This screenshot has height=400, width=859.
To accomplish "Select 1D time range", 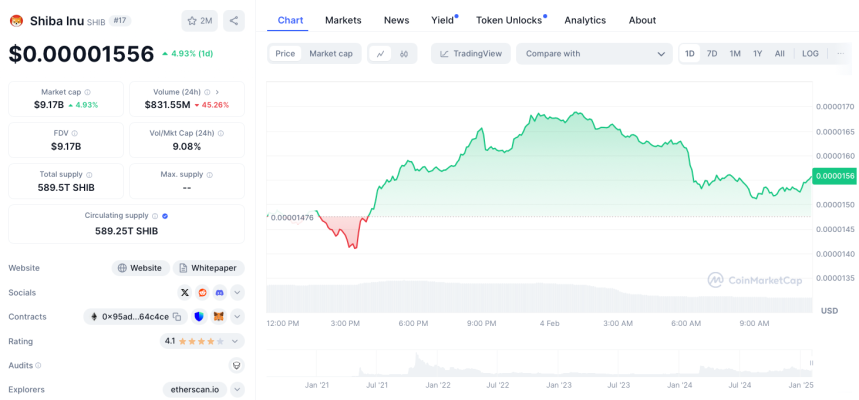I will tap(690, 54).
